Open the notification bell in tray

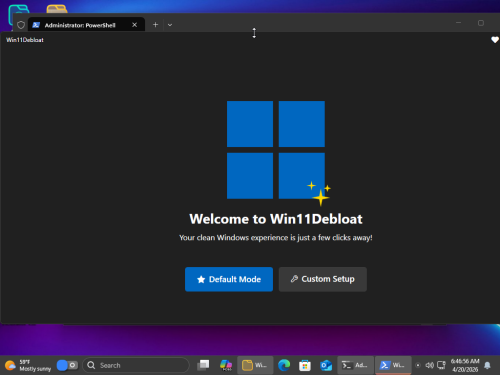(x=487, y=365)
